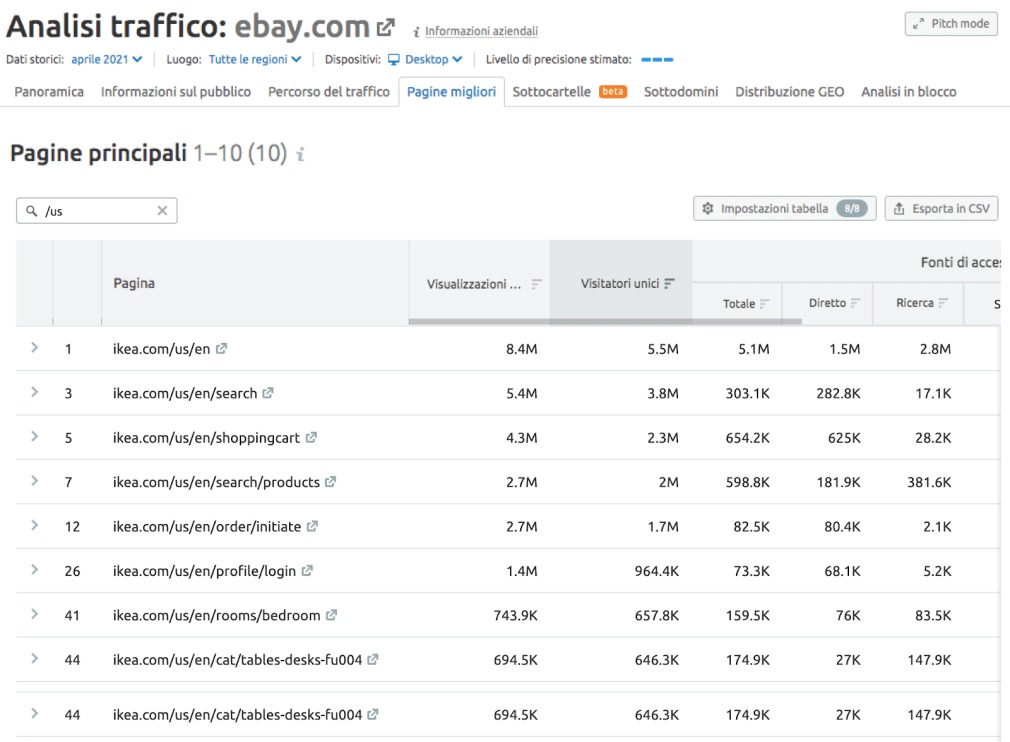The width and height of the screenshot is (1010, 742).
Task: Expand row 3 ikea.com/us/en/search
Action: 35,392
